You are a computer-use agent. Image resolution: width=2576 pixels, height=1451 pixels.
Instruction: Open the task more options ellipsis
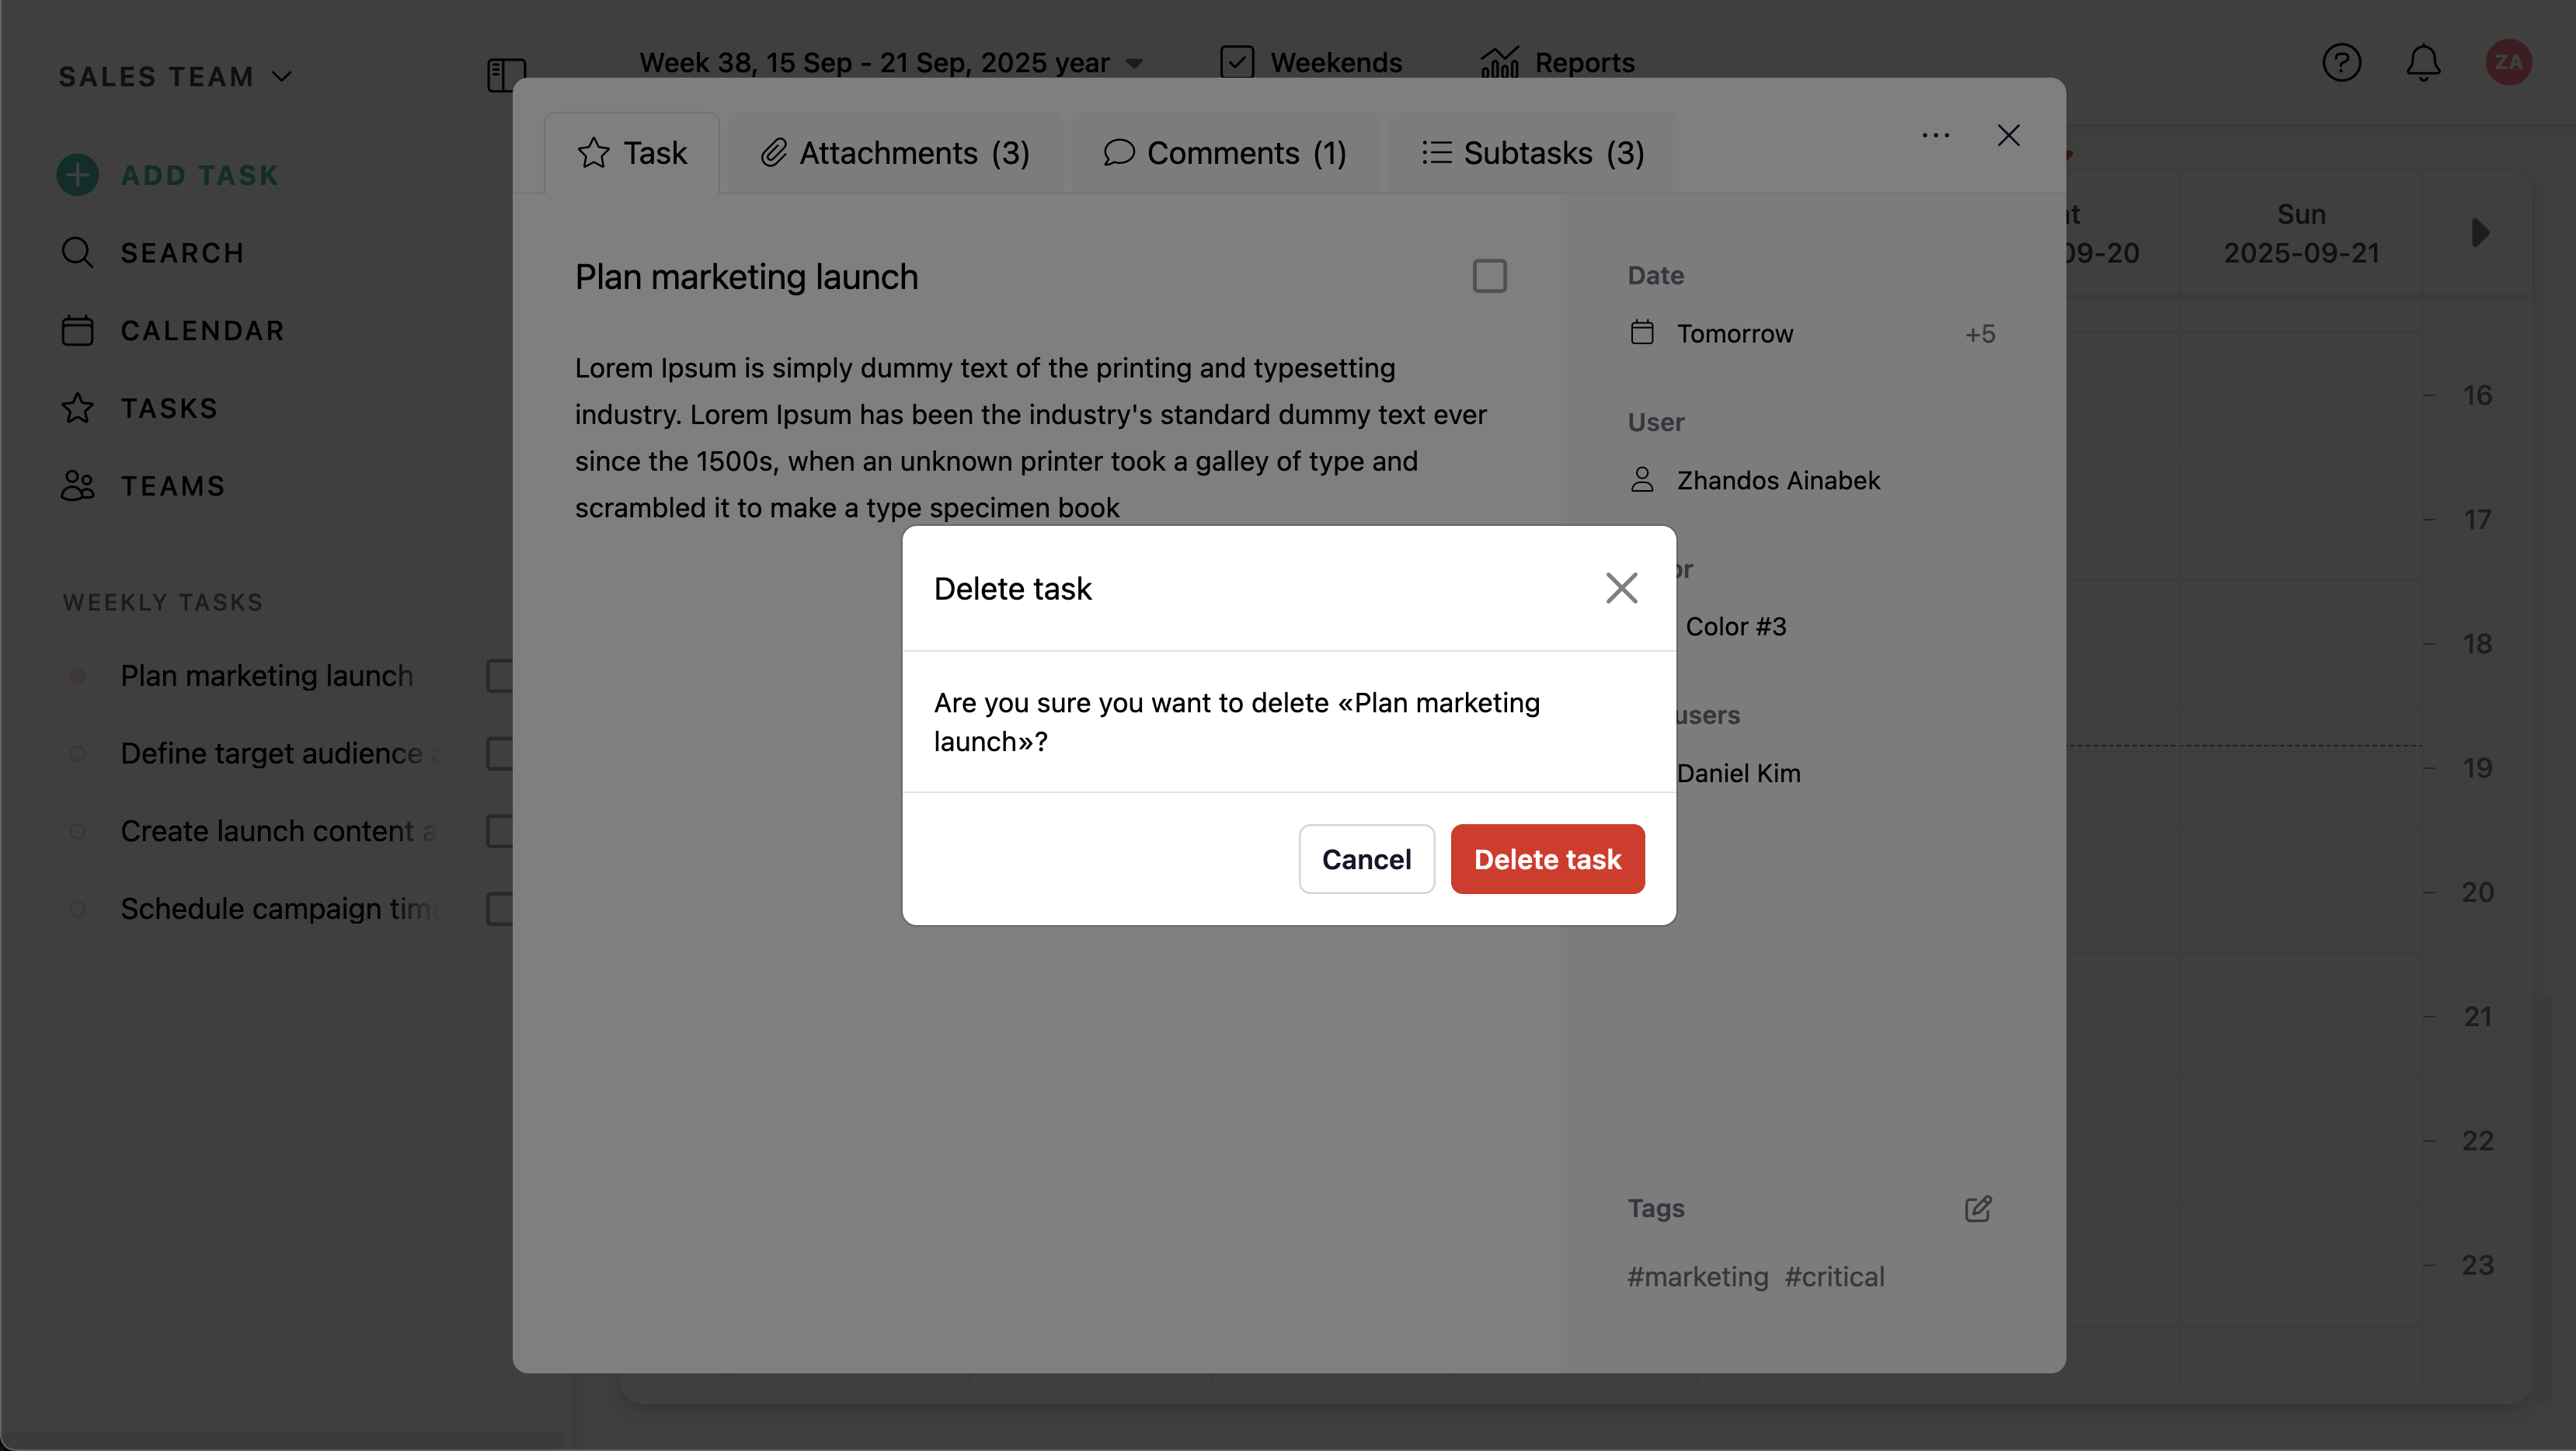pos(1935,136)
